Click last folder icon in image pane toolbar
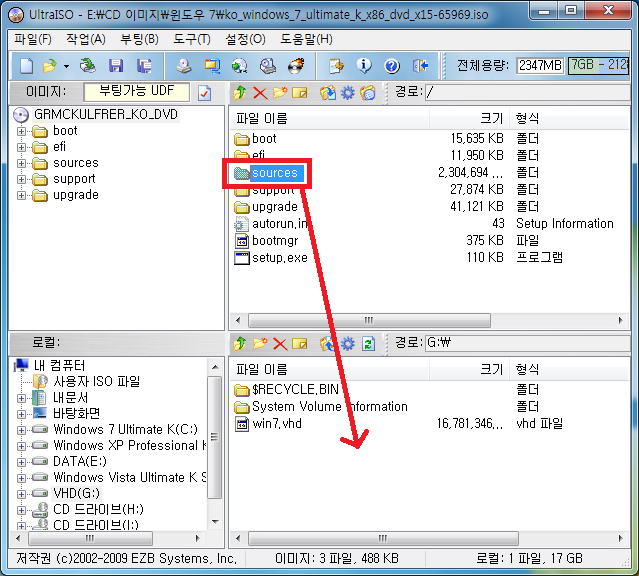This screenshot has height=576, width=639. [368, 93]
